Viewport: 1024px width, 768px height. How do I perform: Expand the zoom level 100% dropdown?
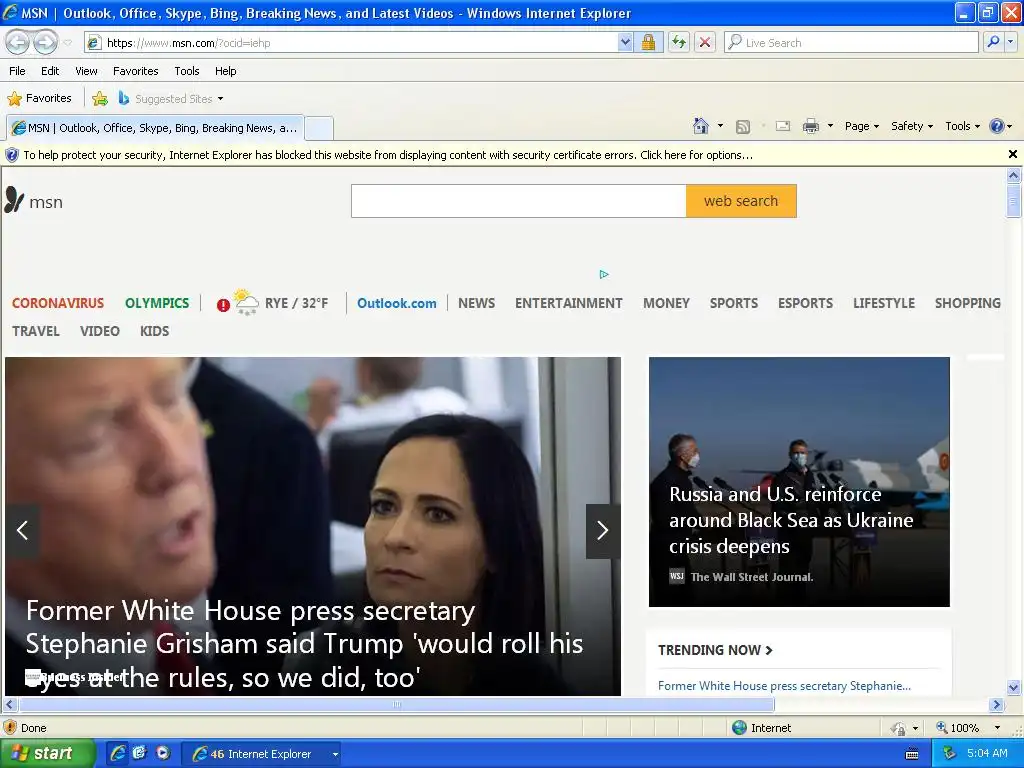point(997,728)
